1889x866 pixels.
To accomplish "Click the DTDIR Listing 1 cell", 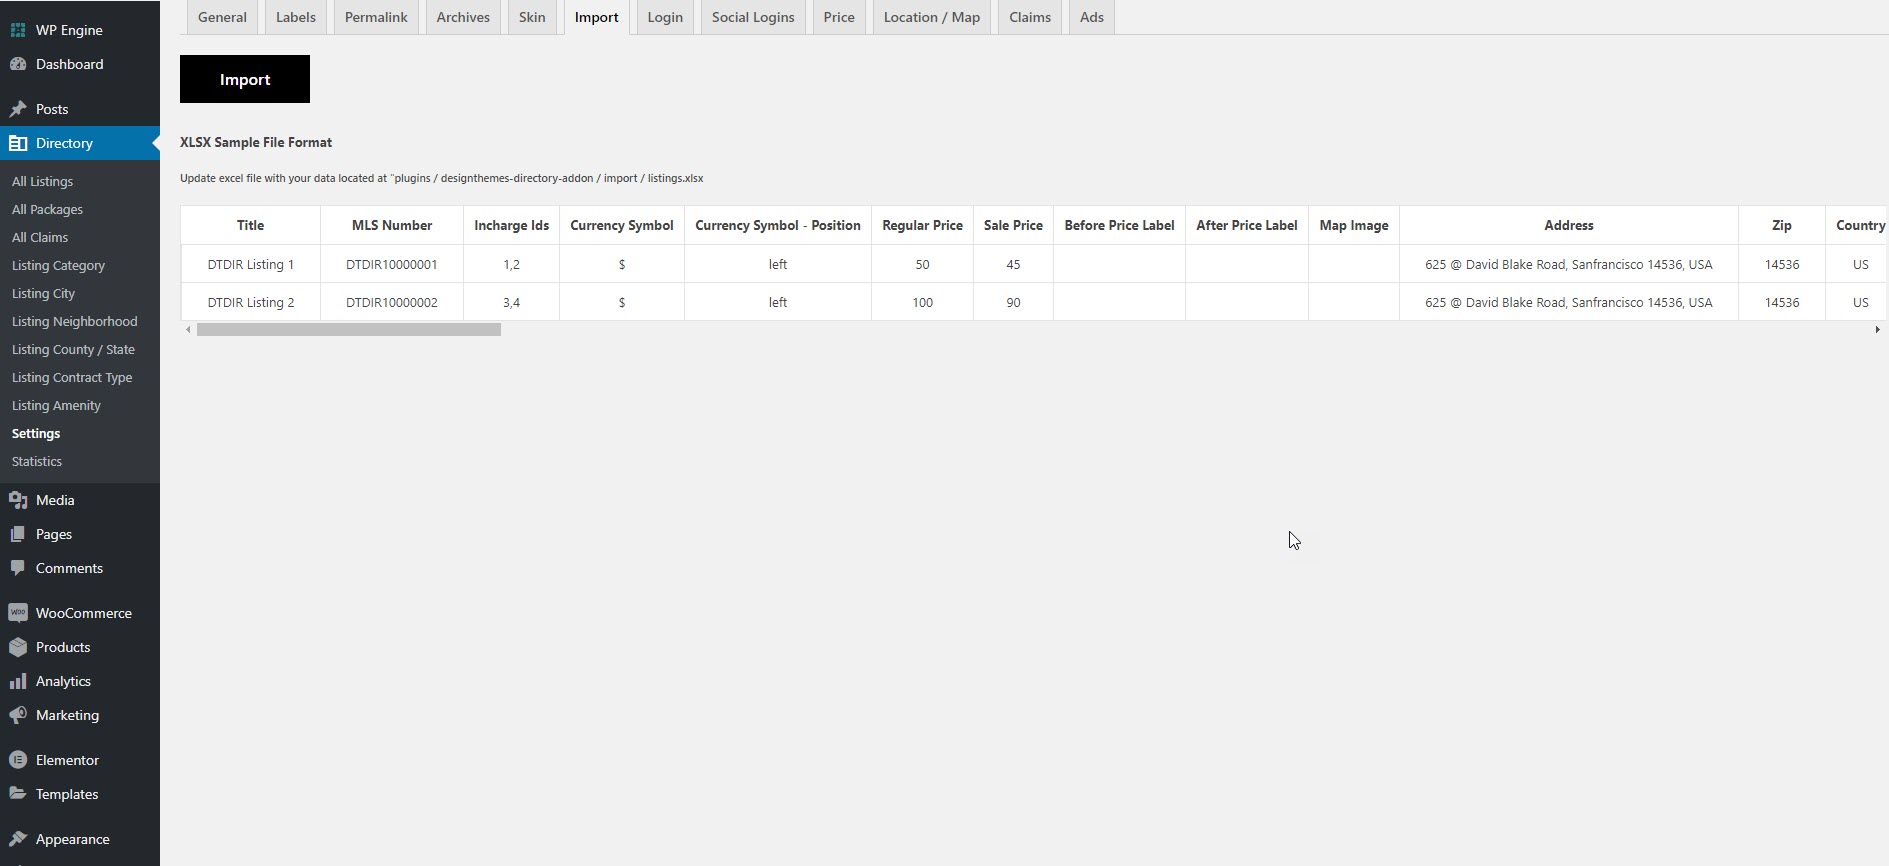I will click(251, 264).
